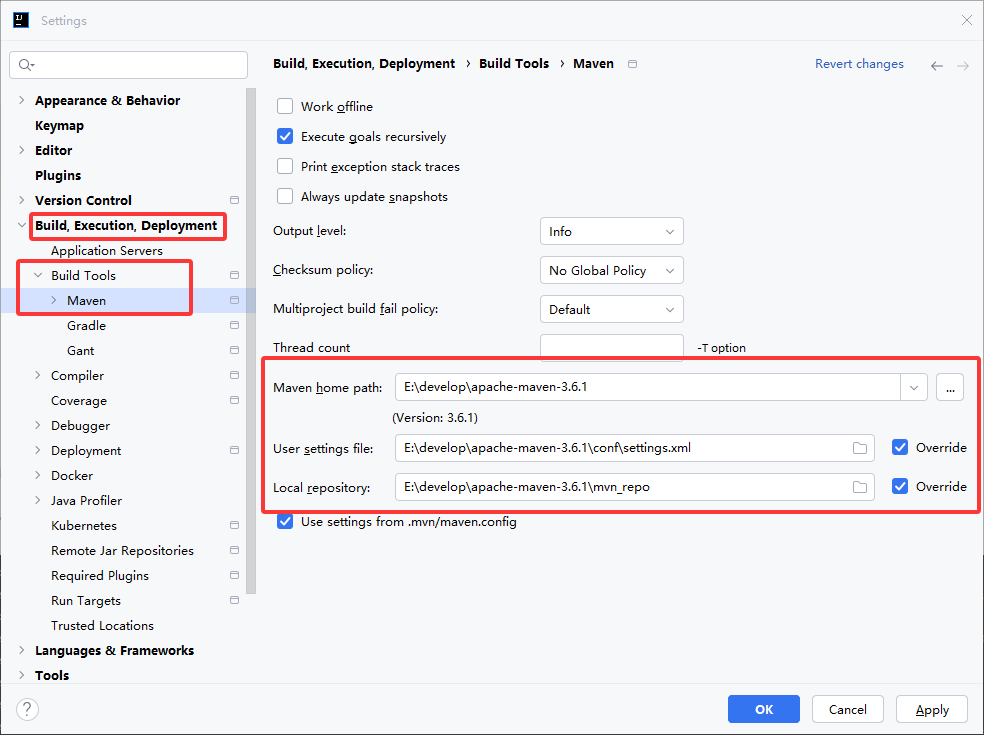984x735 pixels.
Task: Click the settings search field
Action: pos(129,65)
